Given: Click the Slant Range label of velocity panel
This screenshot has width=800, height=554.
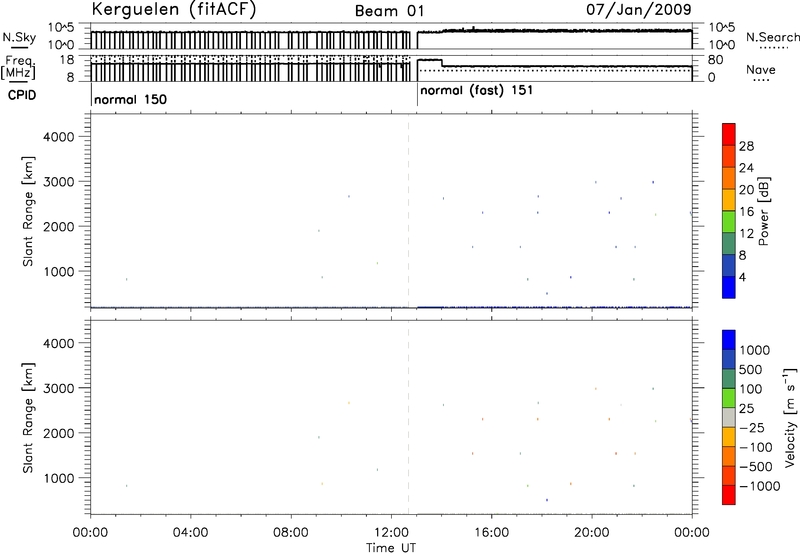Looking at the screenshot, I should point(28,418).
